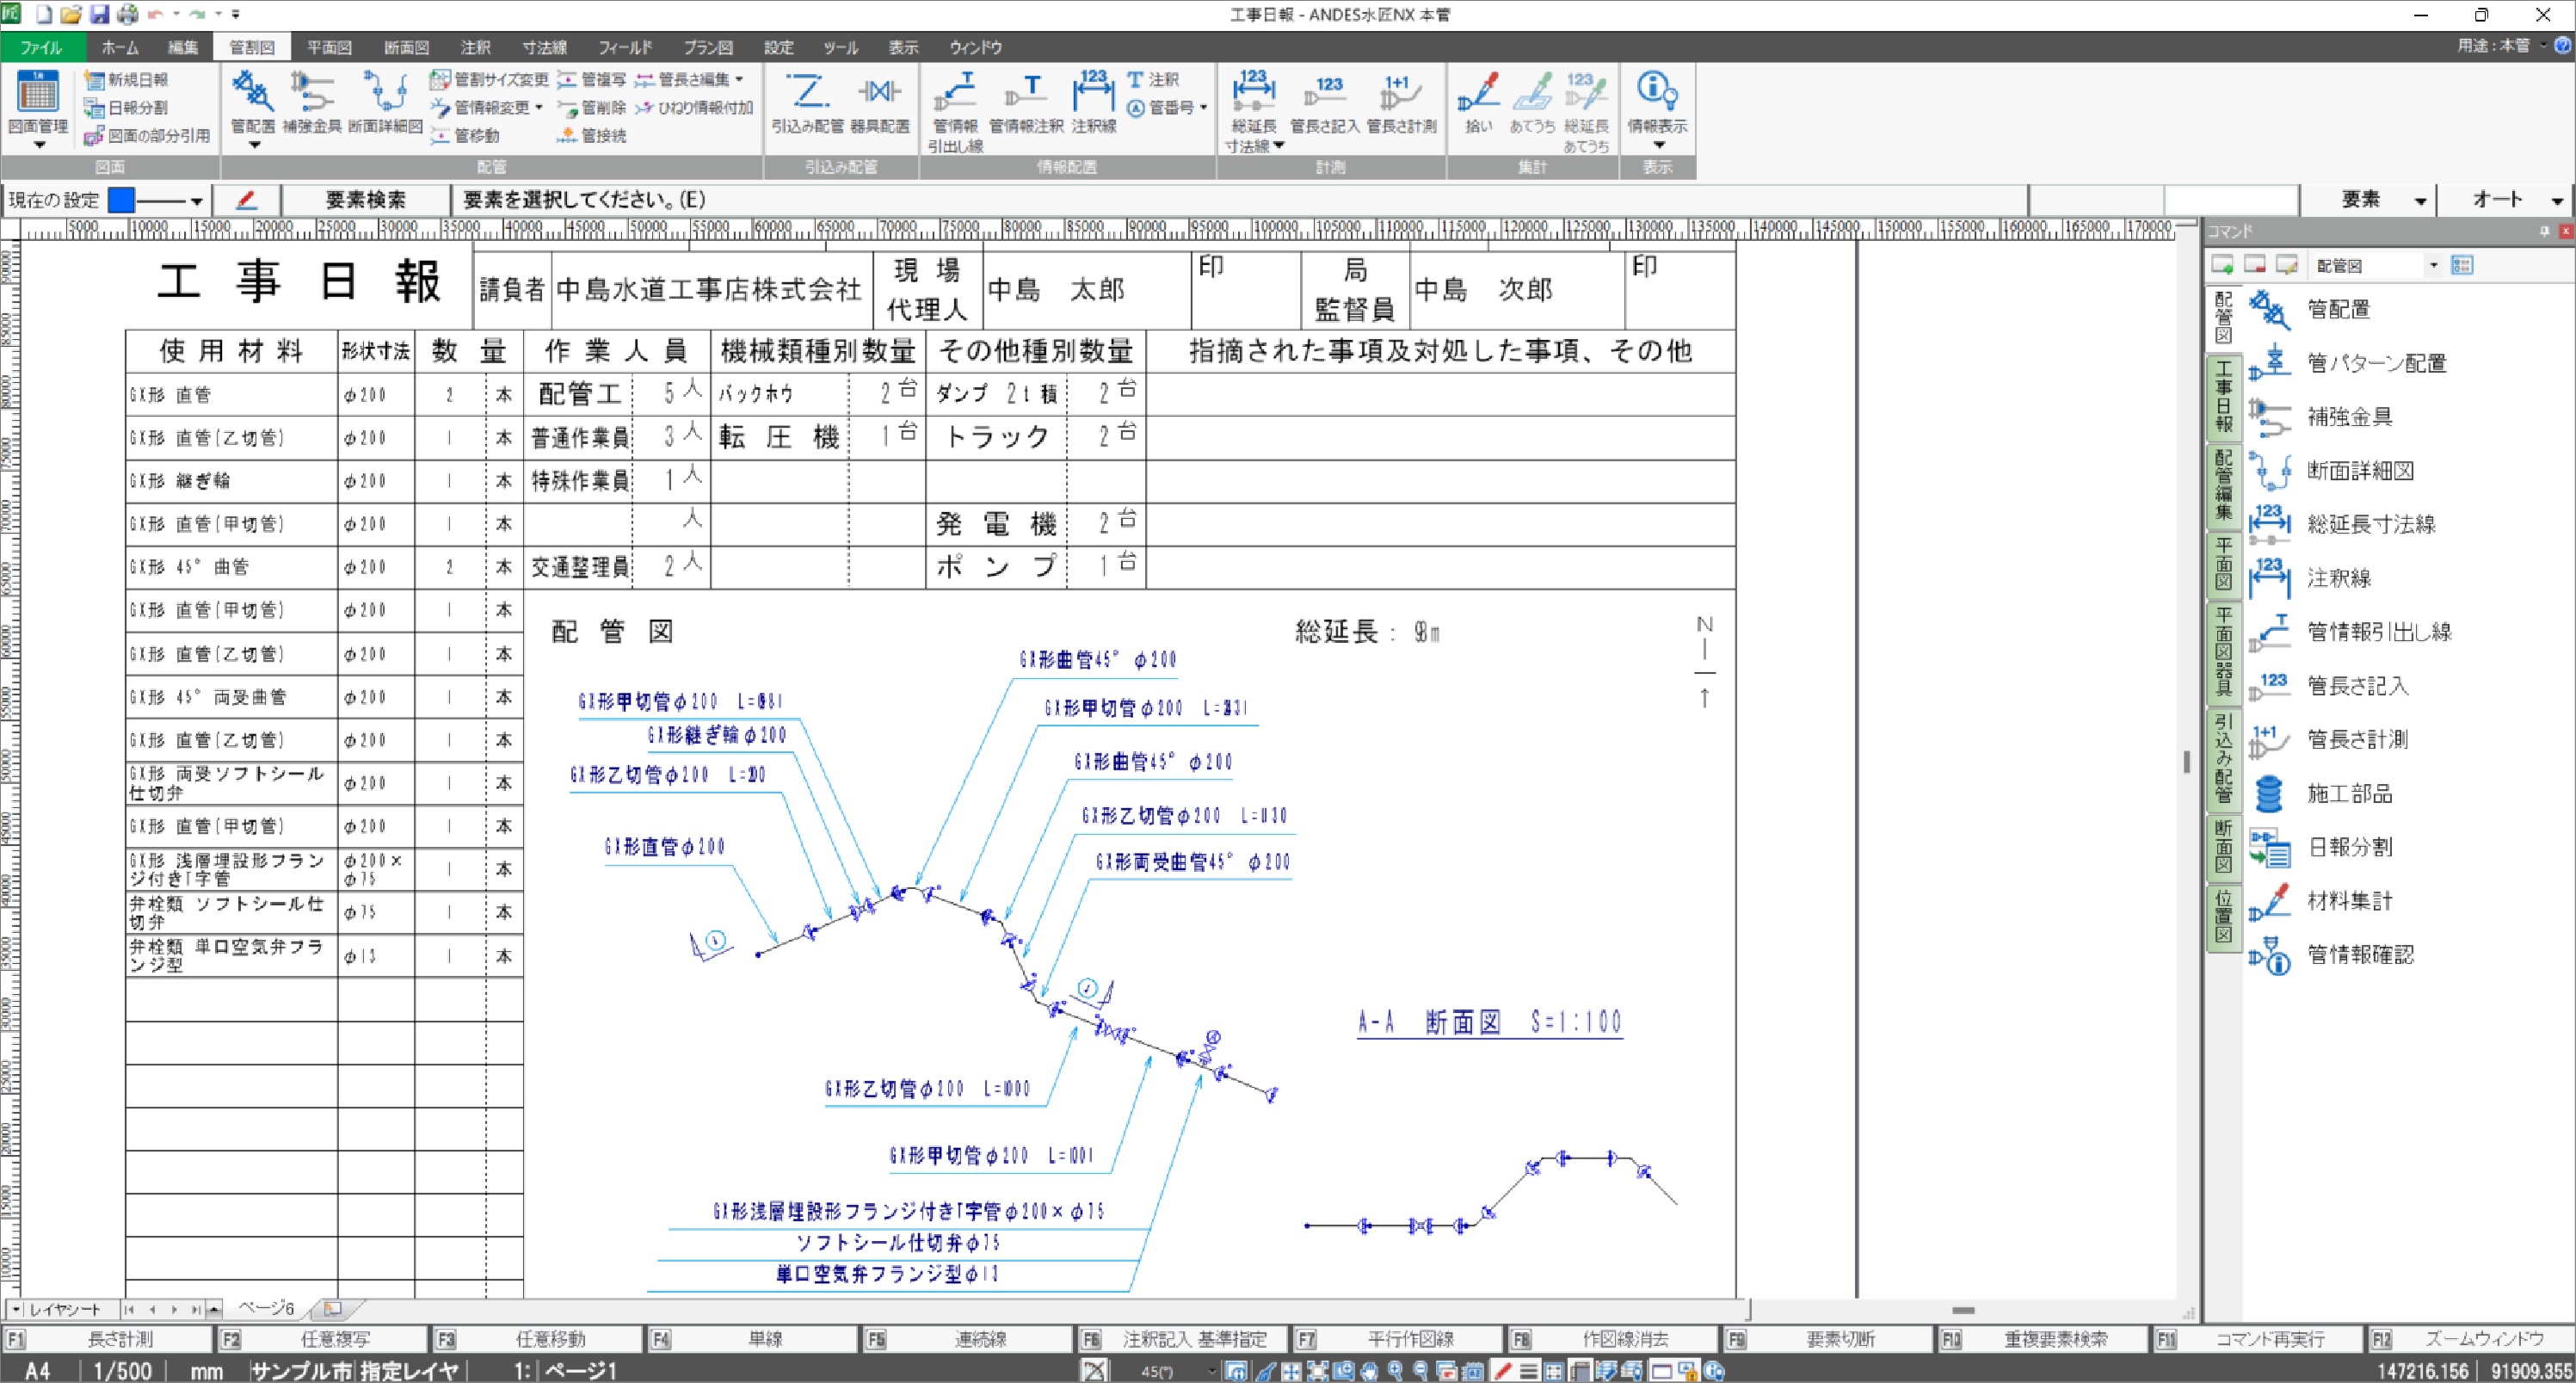Select the 引込み配管 side tab in command panel
The height and width of the screenshot is (1383, 2576).
pos(2223,759)
